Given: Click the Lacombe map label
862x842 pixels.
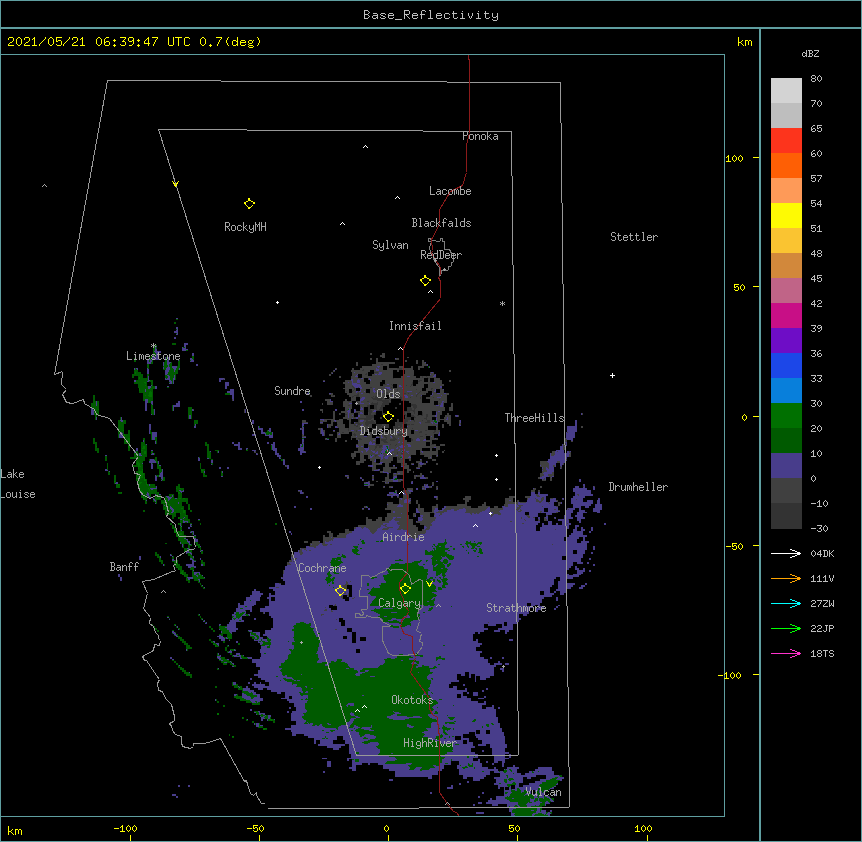Looking at the screenshot, I should [x=450, y=191].
